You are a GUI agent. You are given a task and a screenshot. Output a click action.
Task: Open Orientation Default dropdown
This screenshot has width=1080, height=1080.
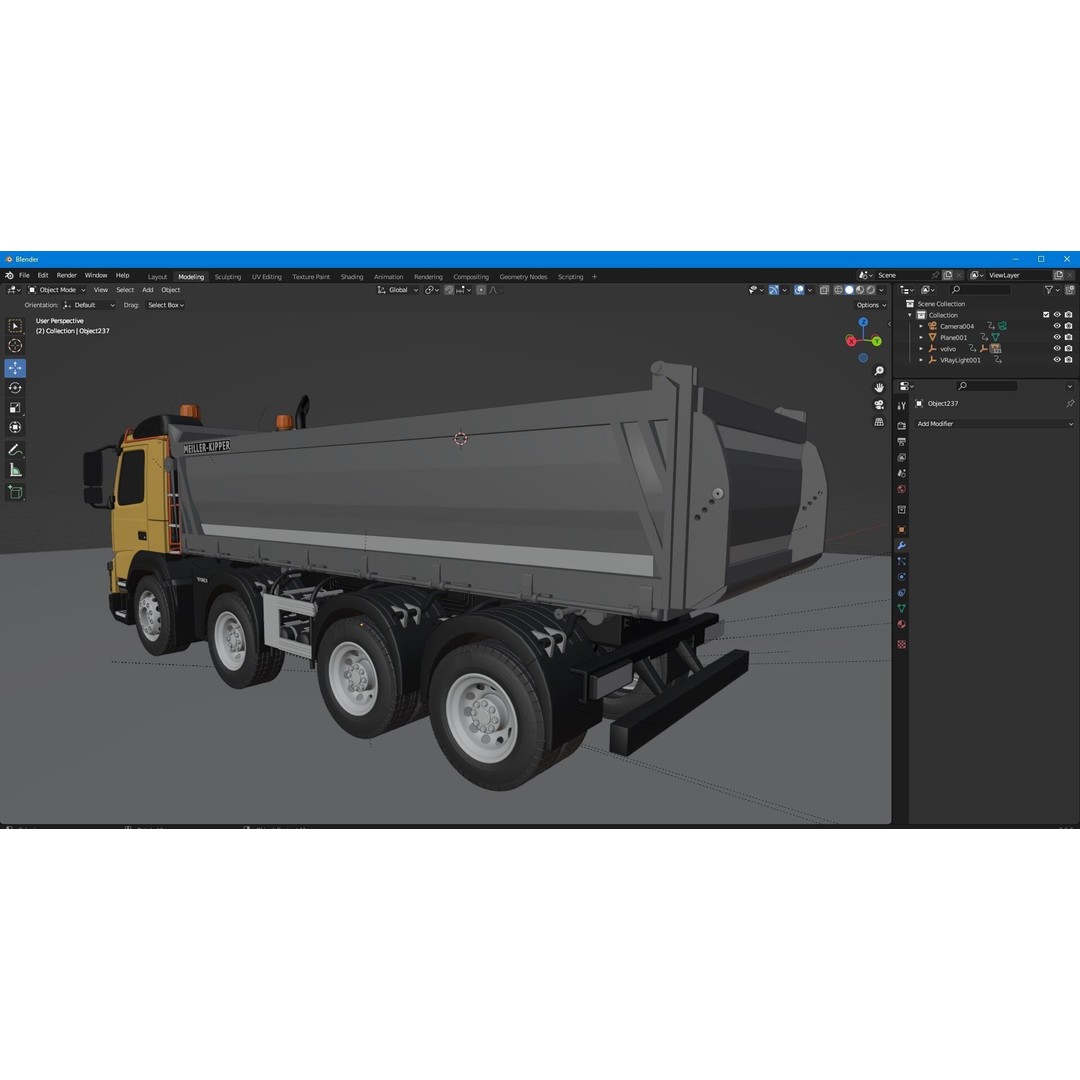pyautogui.click(x=89, y=305)
